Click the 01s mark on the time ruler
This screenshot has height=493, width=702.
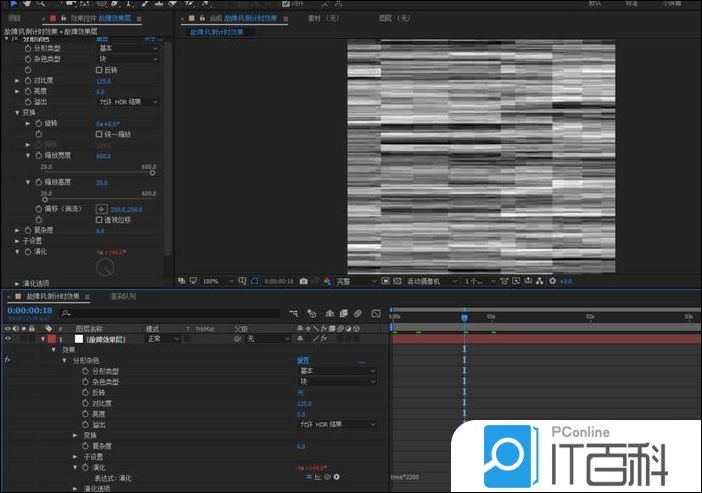(491, 316)
